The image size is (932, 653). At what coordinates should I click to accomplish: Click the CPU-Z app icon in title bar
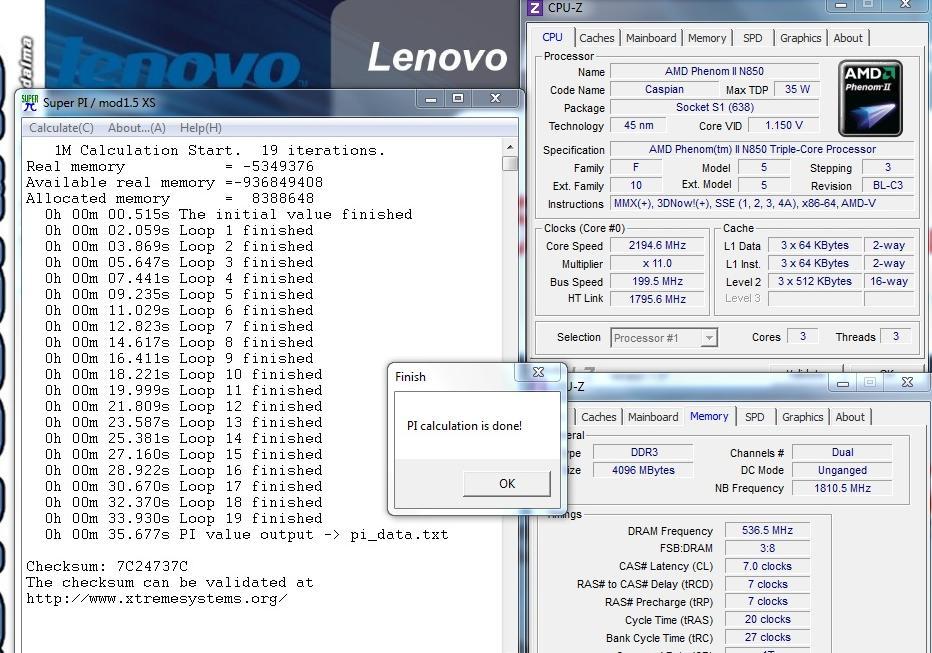535,8
